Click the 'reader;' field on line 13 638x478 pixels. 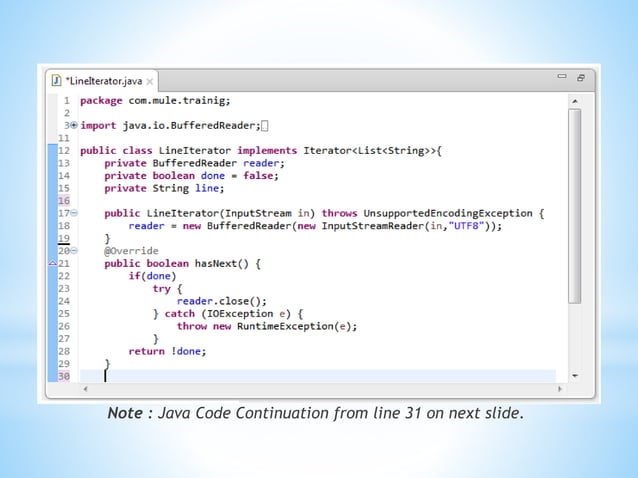click(x=264, y=163)
